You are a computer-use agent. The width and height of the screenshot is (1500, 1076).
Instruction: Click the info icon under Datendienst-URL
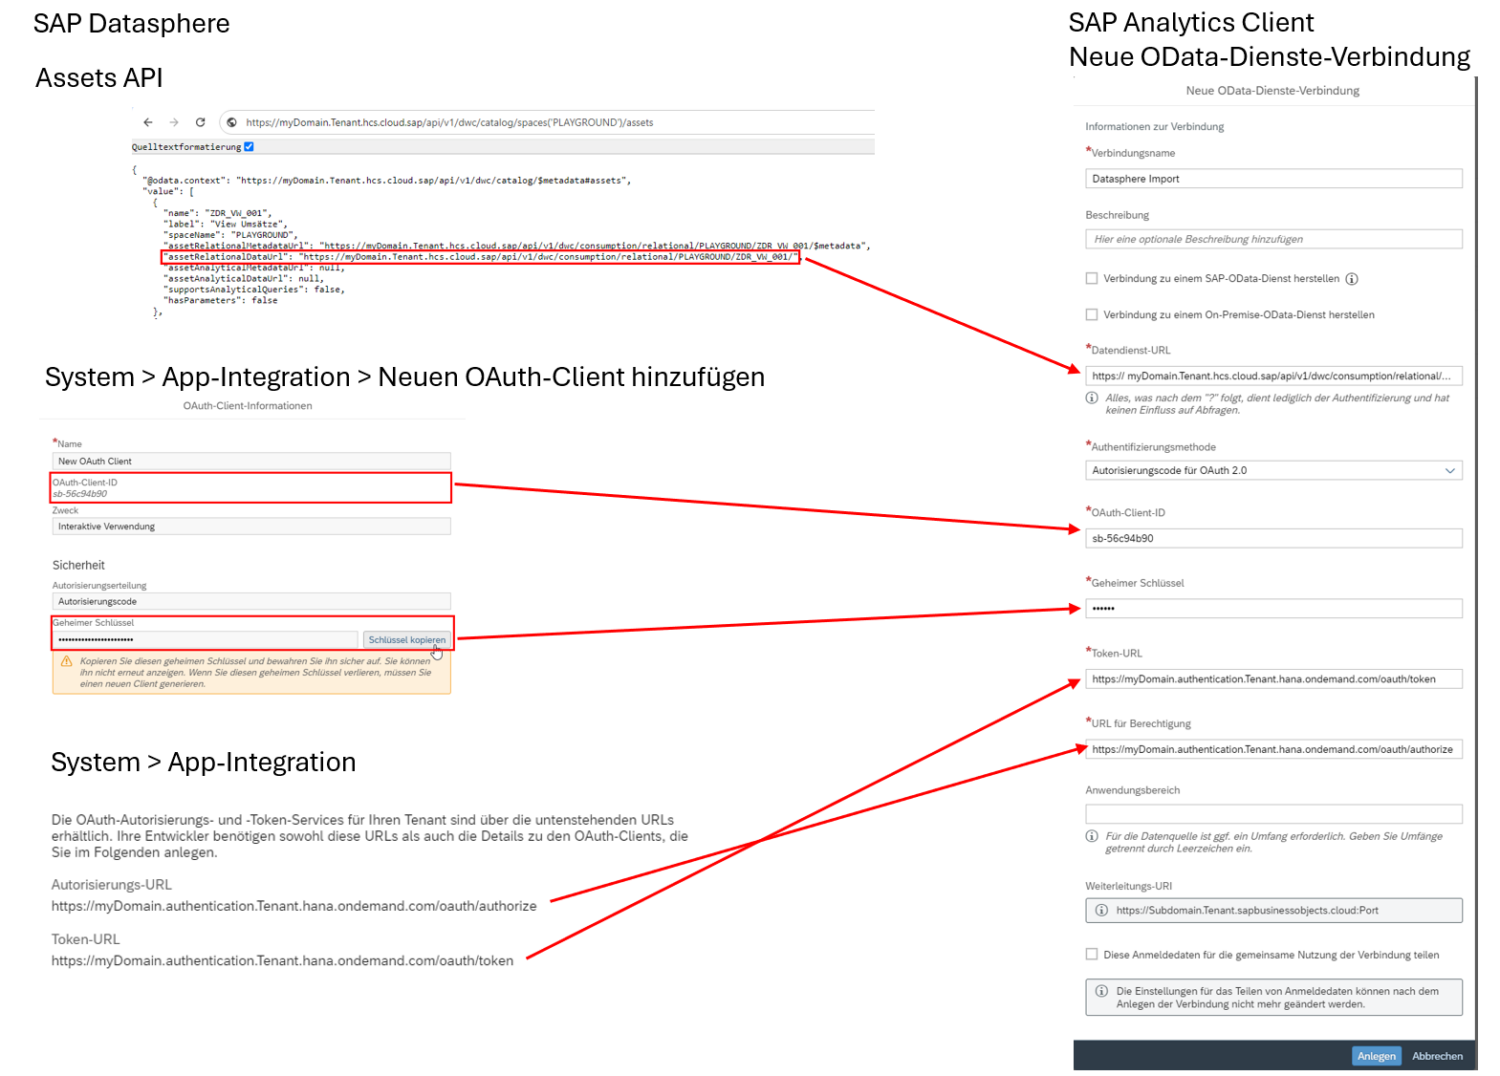pos(1092,398)
